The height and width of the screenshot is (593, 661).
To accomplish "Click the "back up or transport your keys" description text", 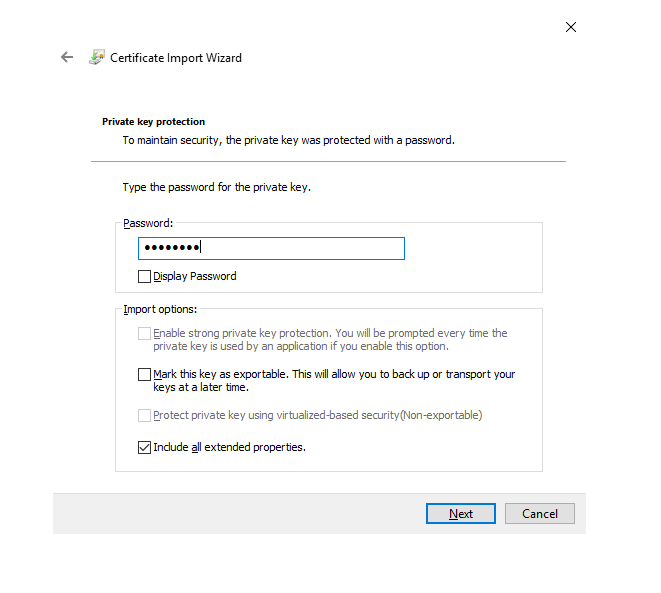I will tap(334, 381).
